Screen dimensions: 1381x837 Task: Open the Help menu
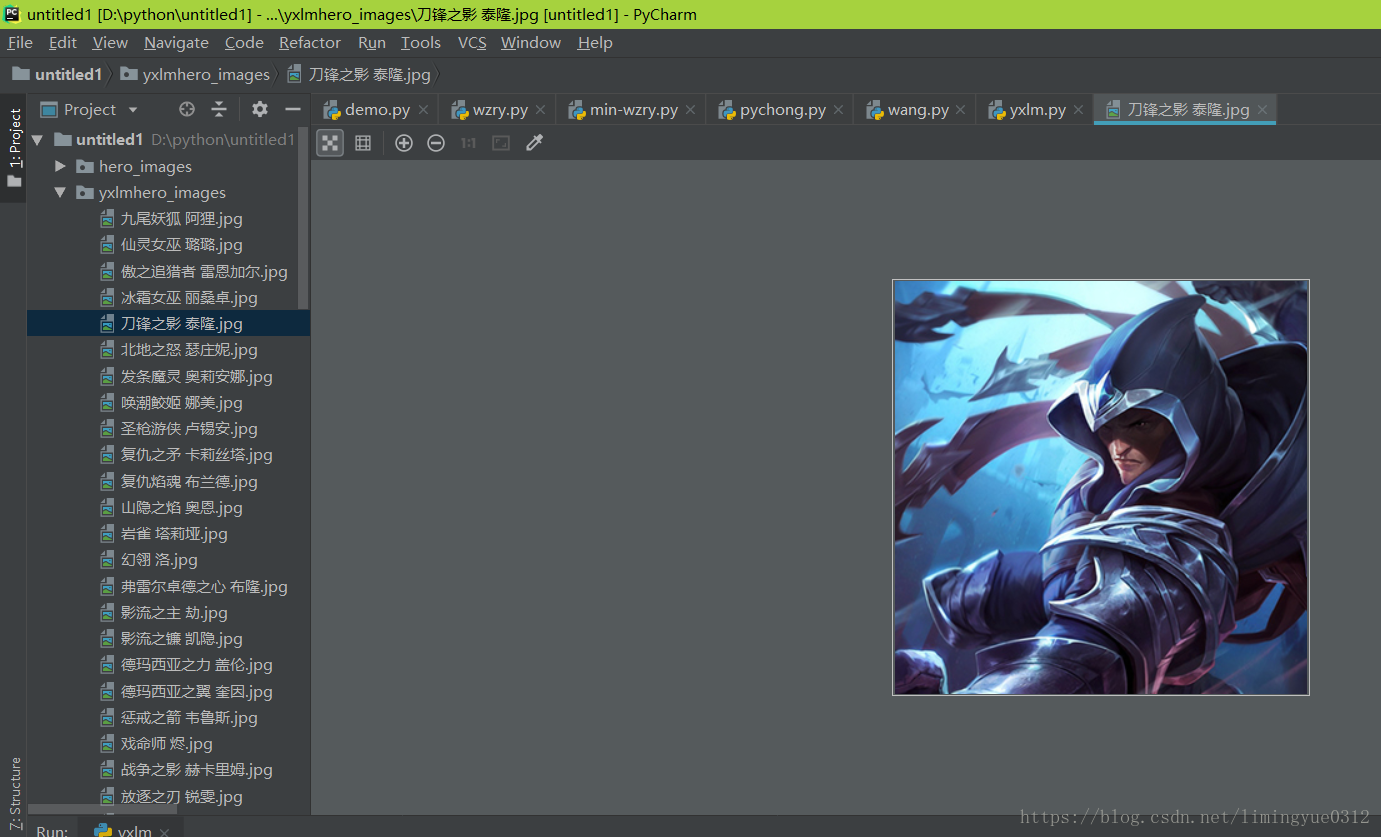pos(595,42)
